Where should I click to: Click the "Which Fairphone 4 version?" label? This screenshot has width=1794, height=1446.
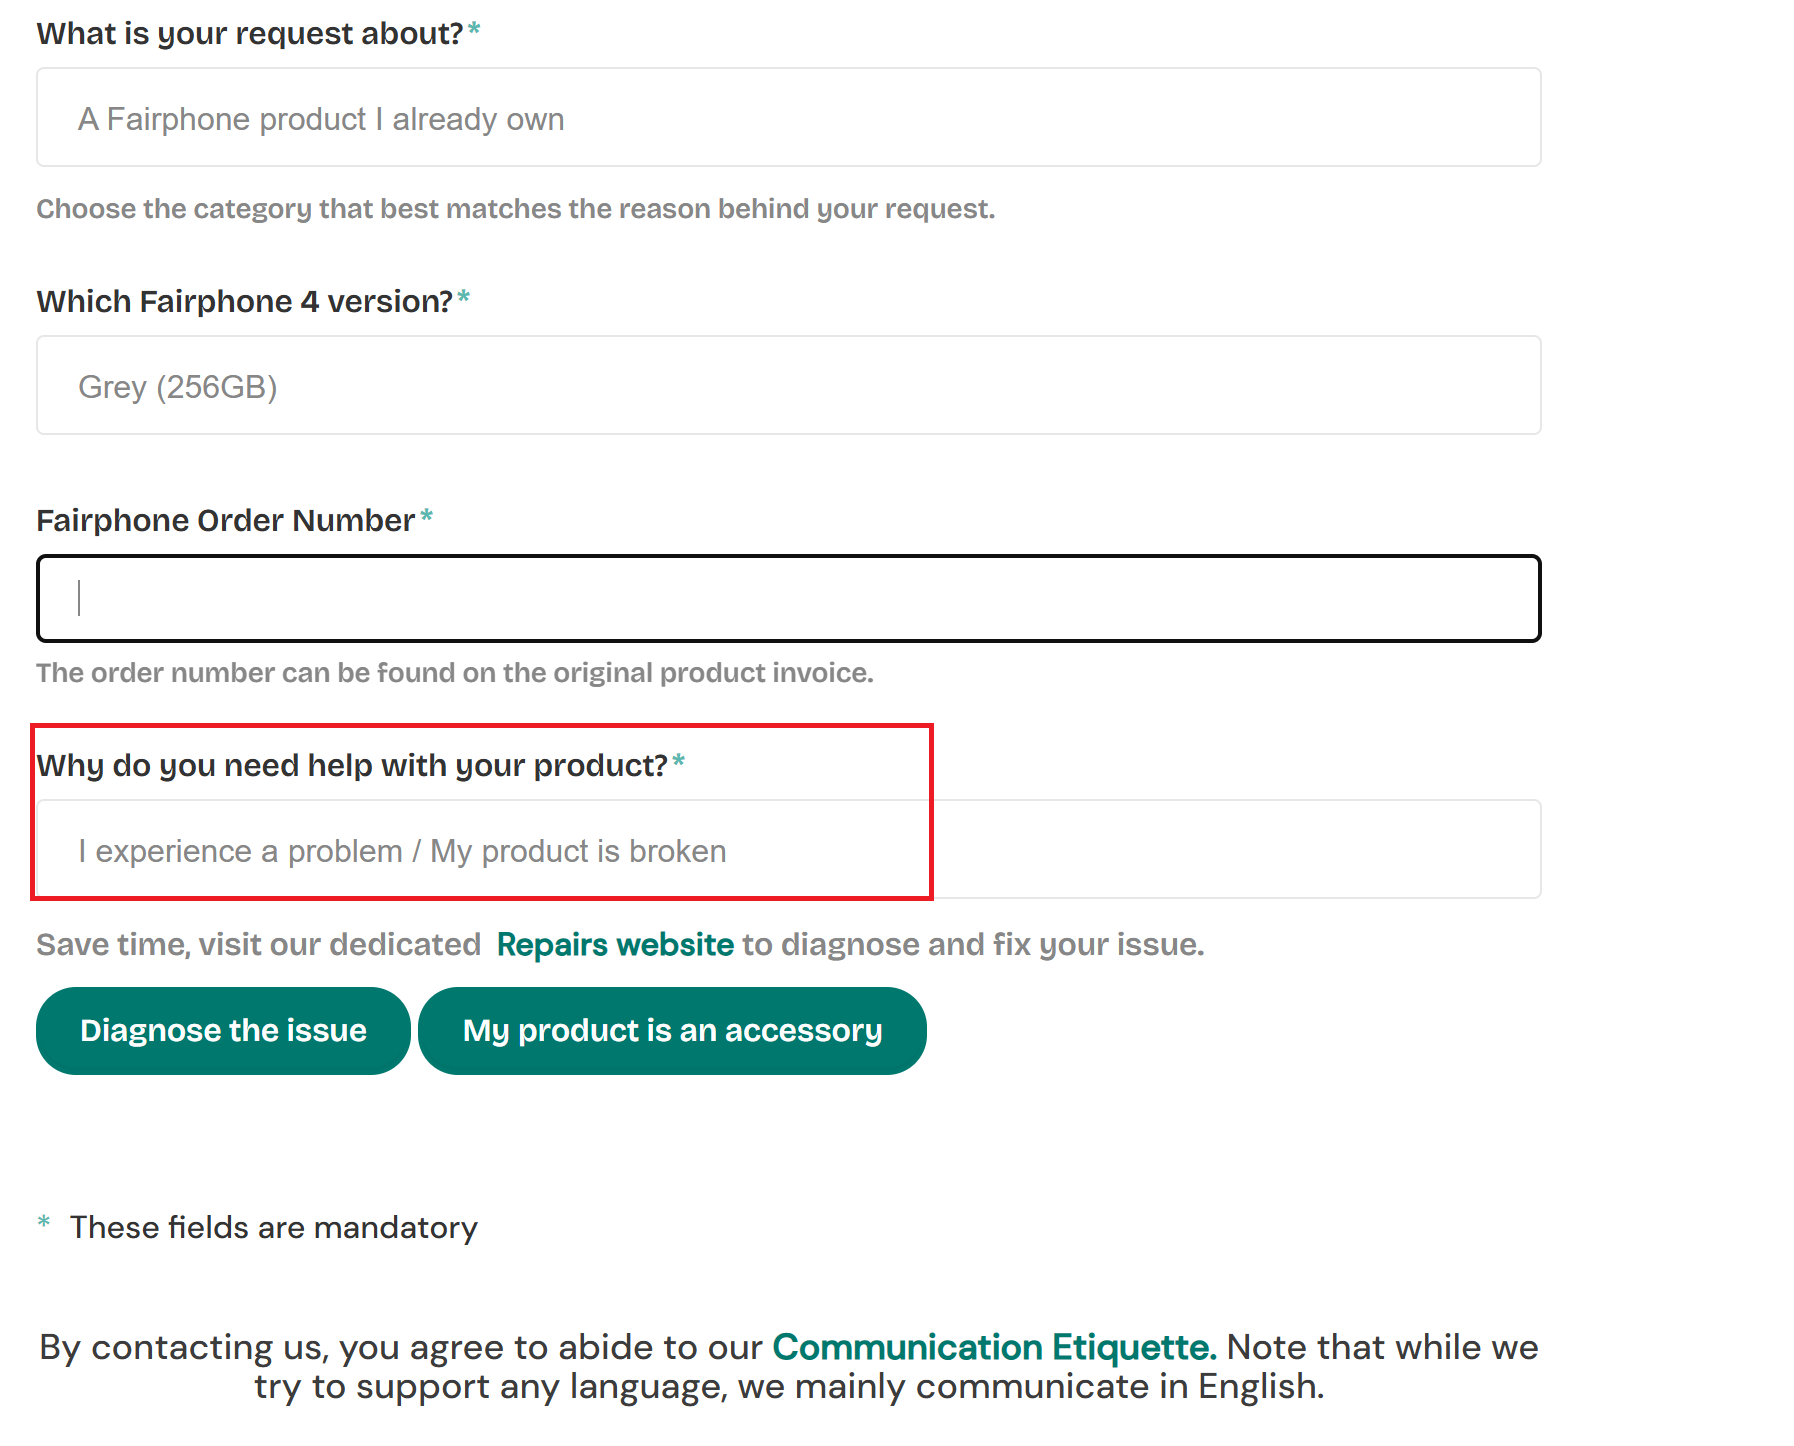pos(245,302)
